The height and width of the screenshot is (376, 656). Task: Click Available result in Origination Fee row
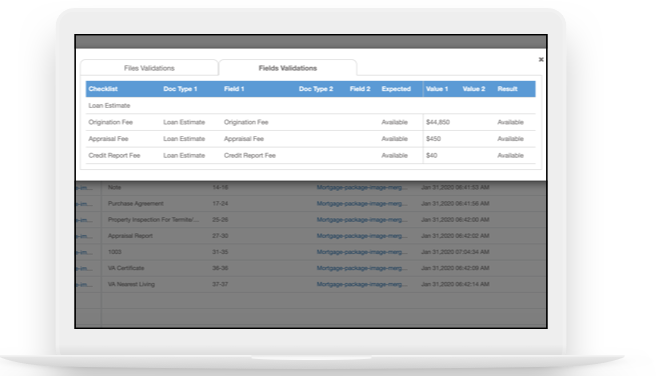click(510, 122)
